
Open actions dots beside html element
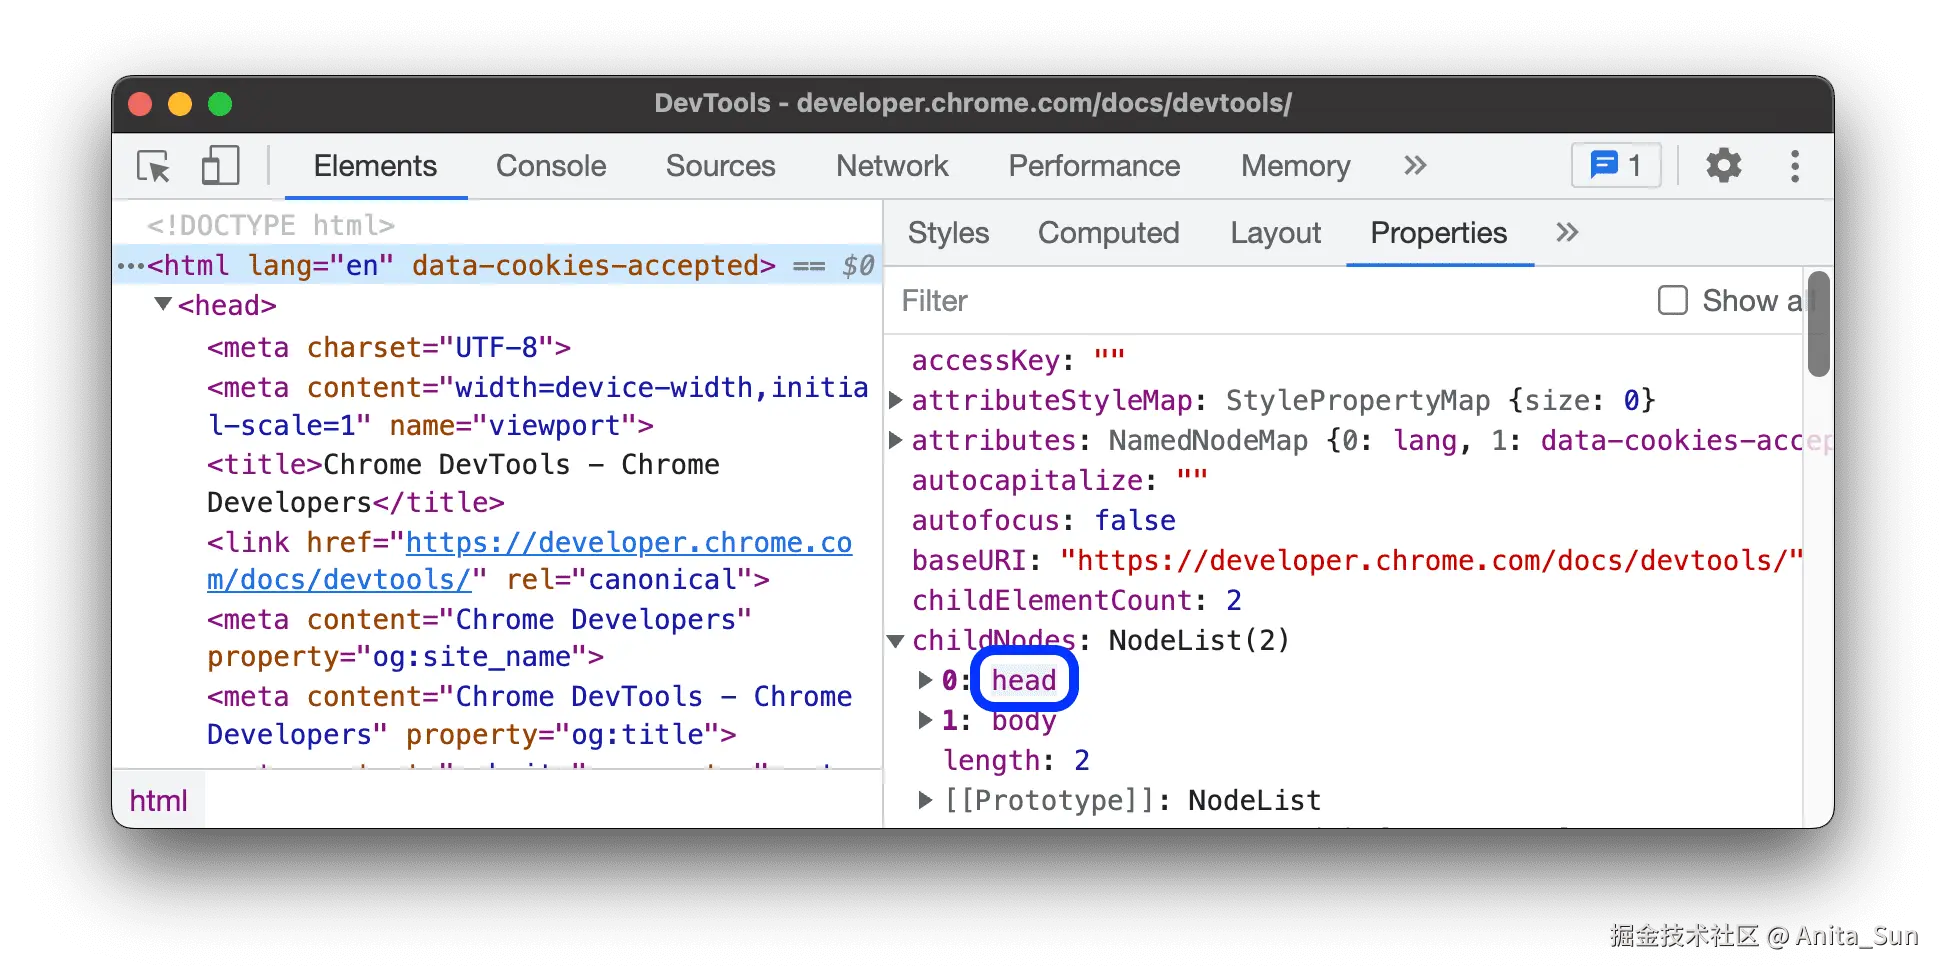pyautogui.click(x=131, y=266)
